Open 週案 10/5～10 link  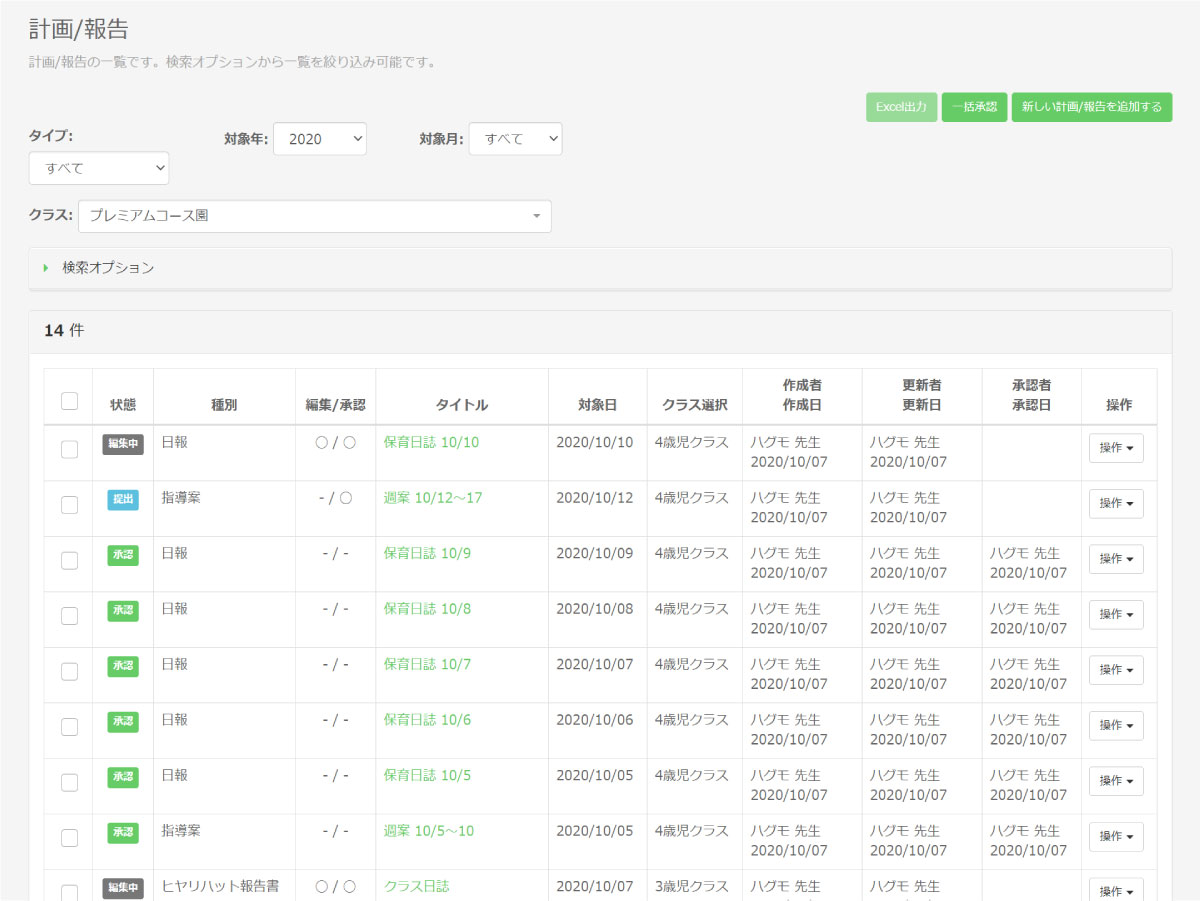[x=429, y=831]
